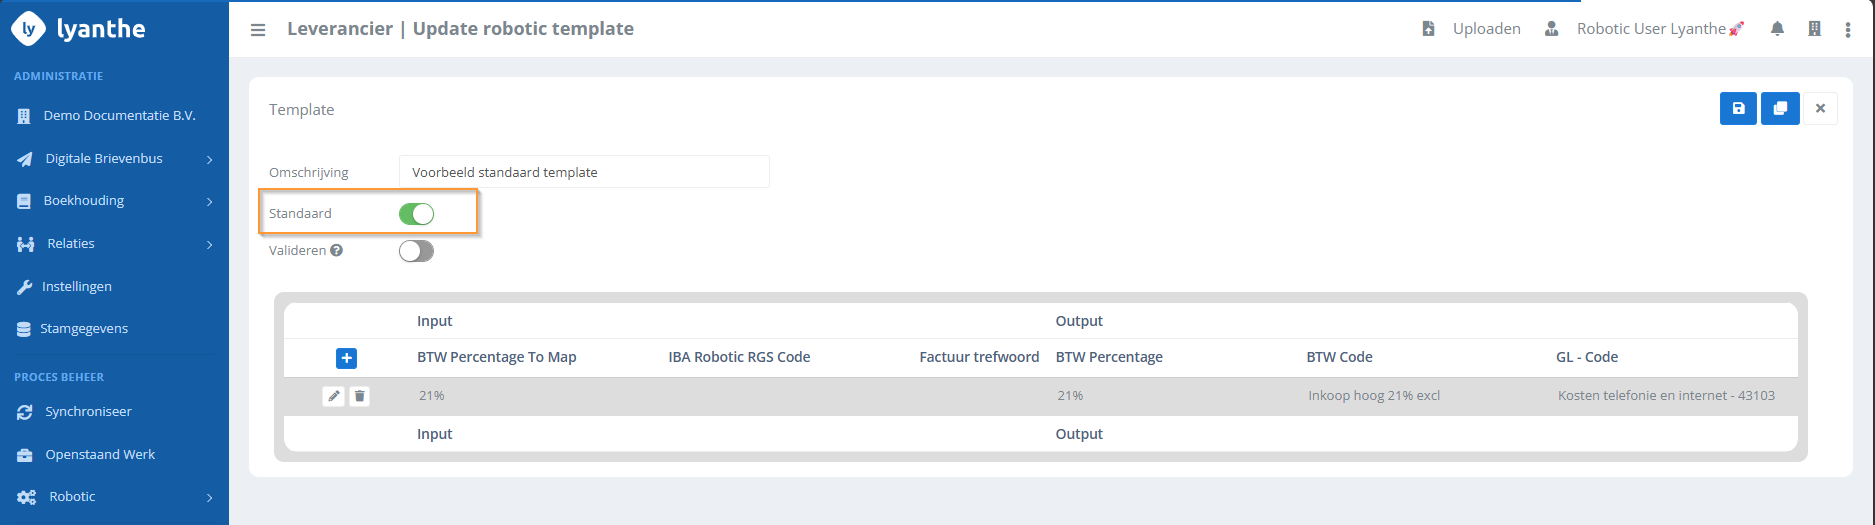Expand the Relaties submenu

(x=71, y=244)
